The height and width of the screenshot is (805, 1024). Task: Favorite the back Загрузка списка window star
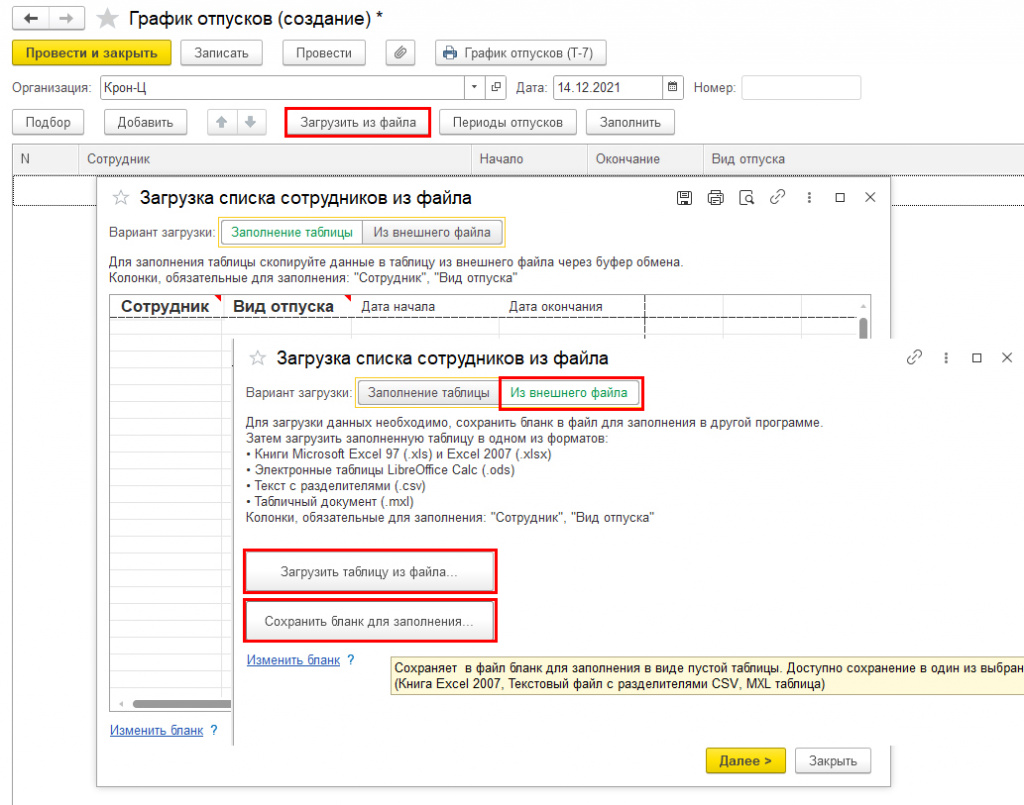click(121, 198)
